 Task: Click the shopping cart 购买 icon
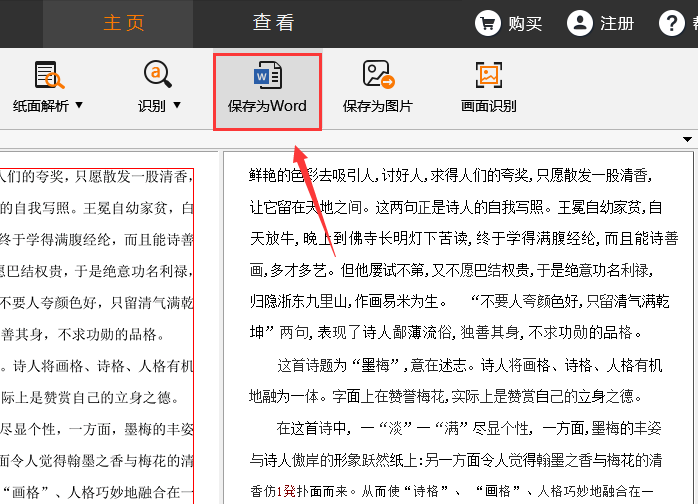click(x=487, y=23)
